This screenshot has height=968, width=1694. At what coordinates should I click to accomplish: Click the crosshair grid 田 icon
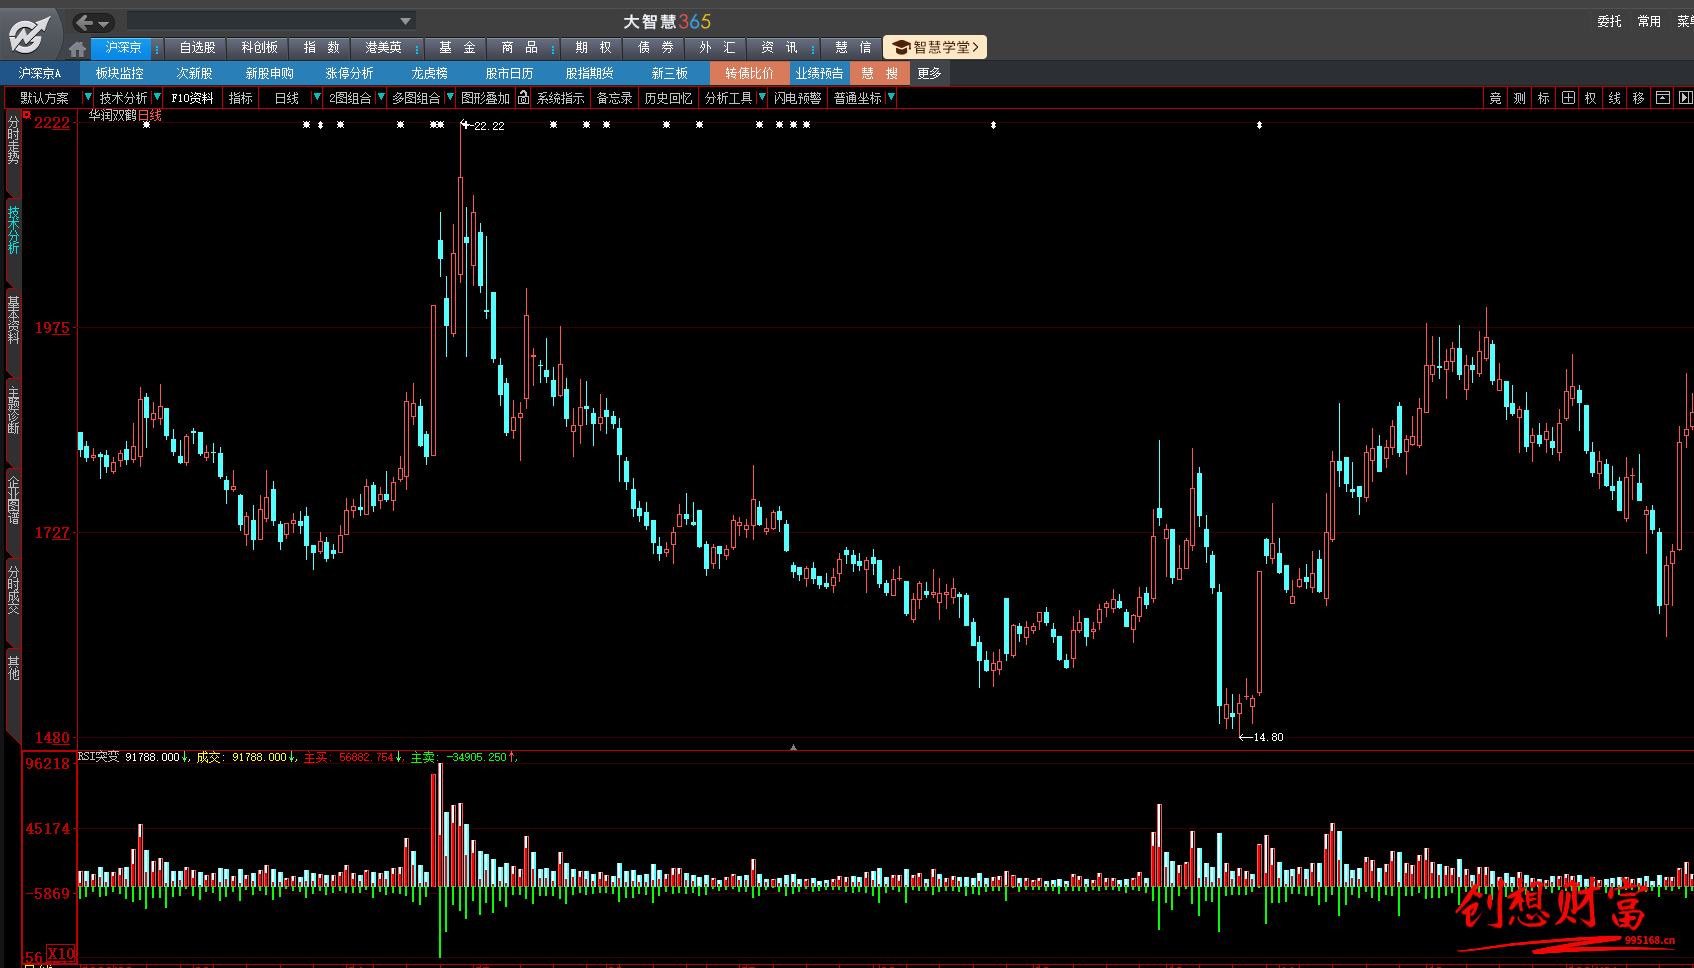click(x=1568, y=98)
